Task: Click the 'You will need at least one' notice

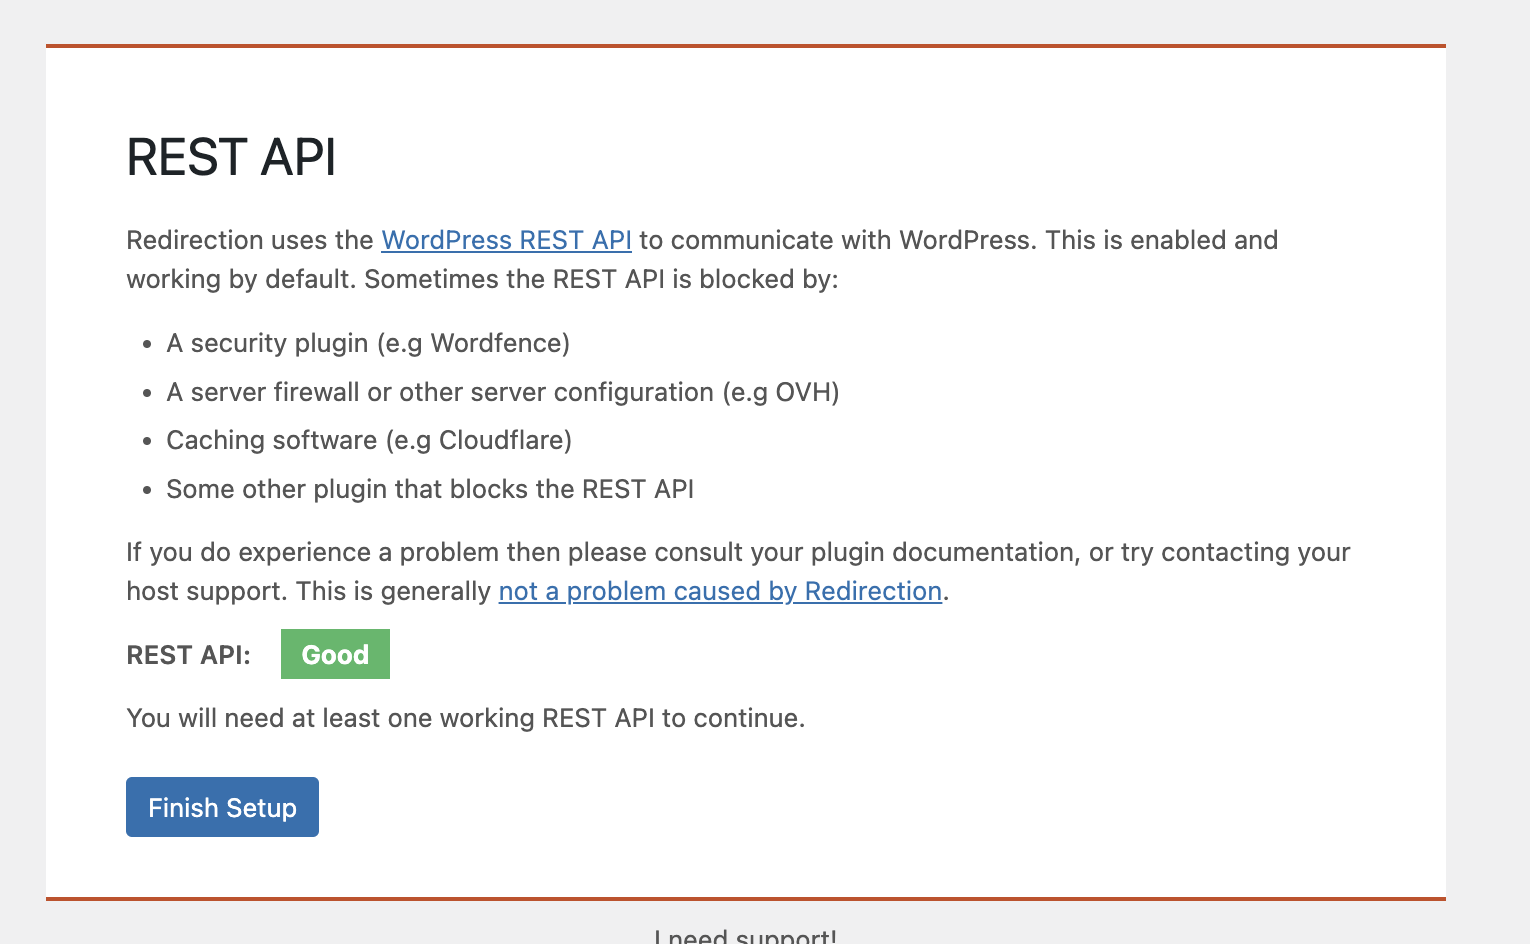Action: click(x=465, y=718)
